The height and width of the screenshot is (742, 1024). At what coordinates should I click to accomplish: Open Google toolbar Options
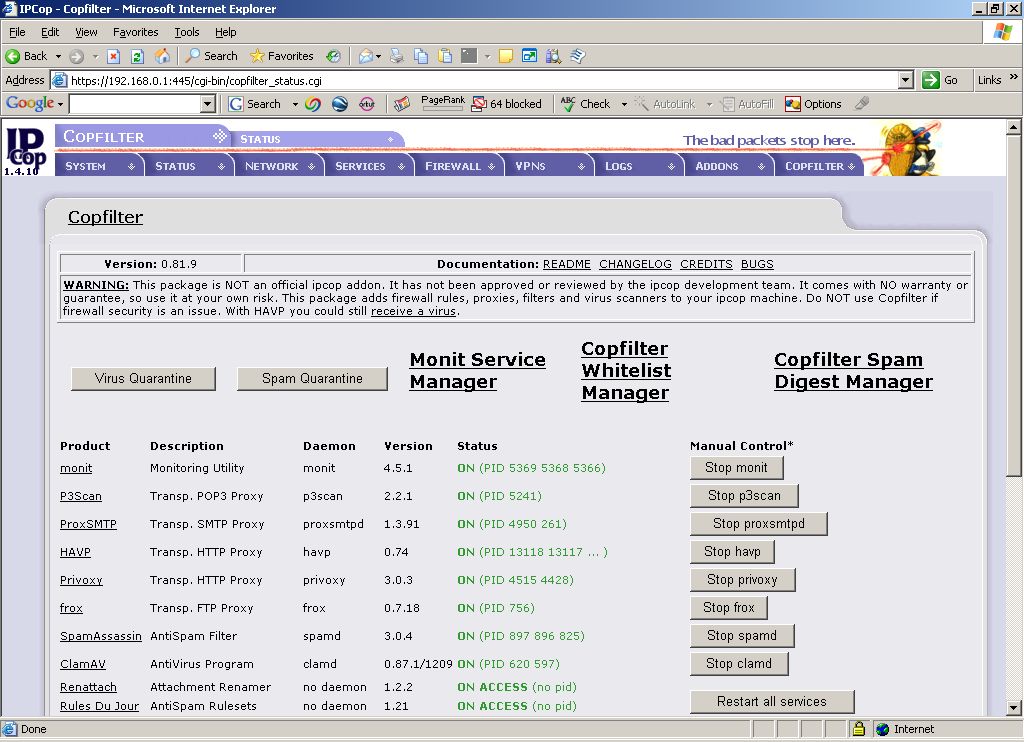(813, 104)
